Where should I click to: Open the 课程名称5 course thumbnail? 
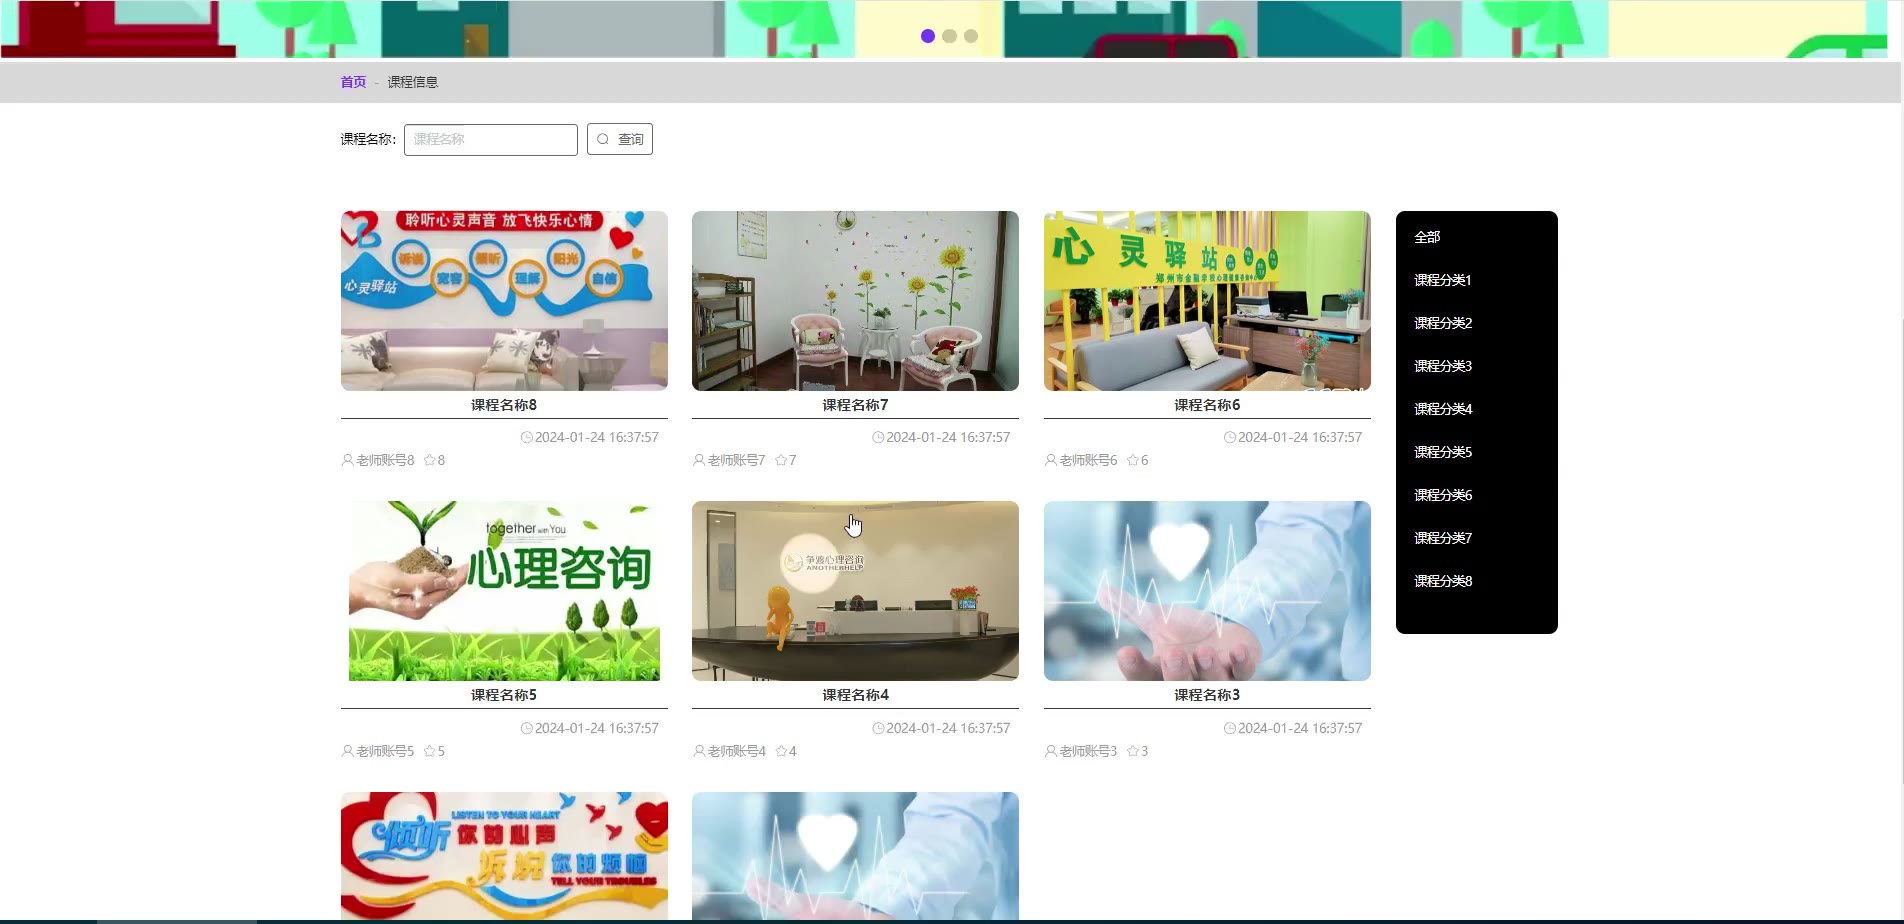pos(504,591)
